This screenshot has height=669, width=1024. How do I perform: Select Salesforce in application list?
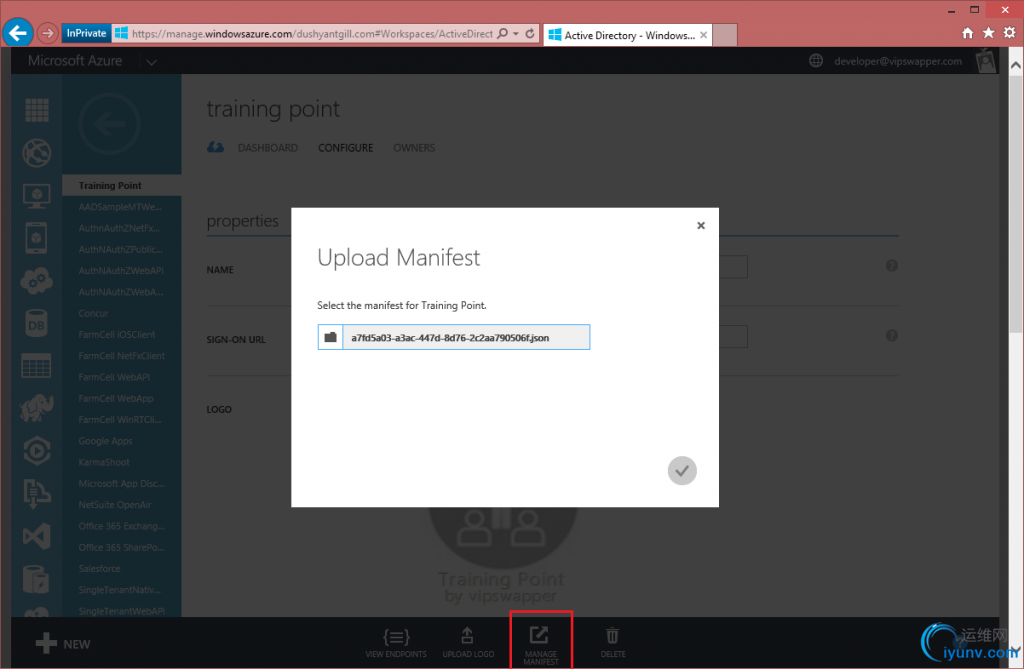pyautogui.click(x=99, y=569)
